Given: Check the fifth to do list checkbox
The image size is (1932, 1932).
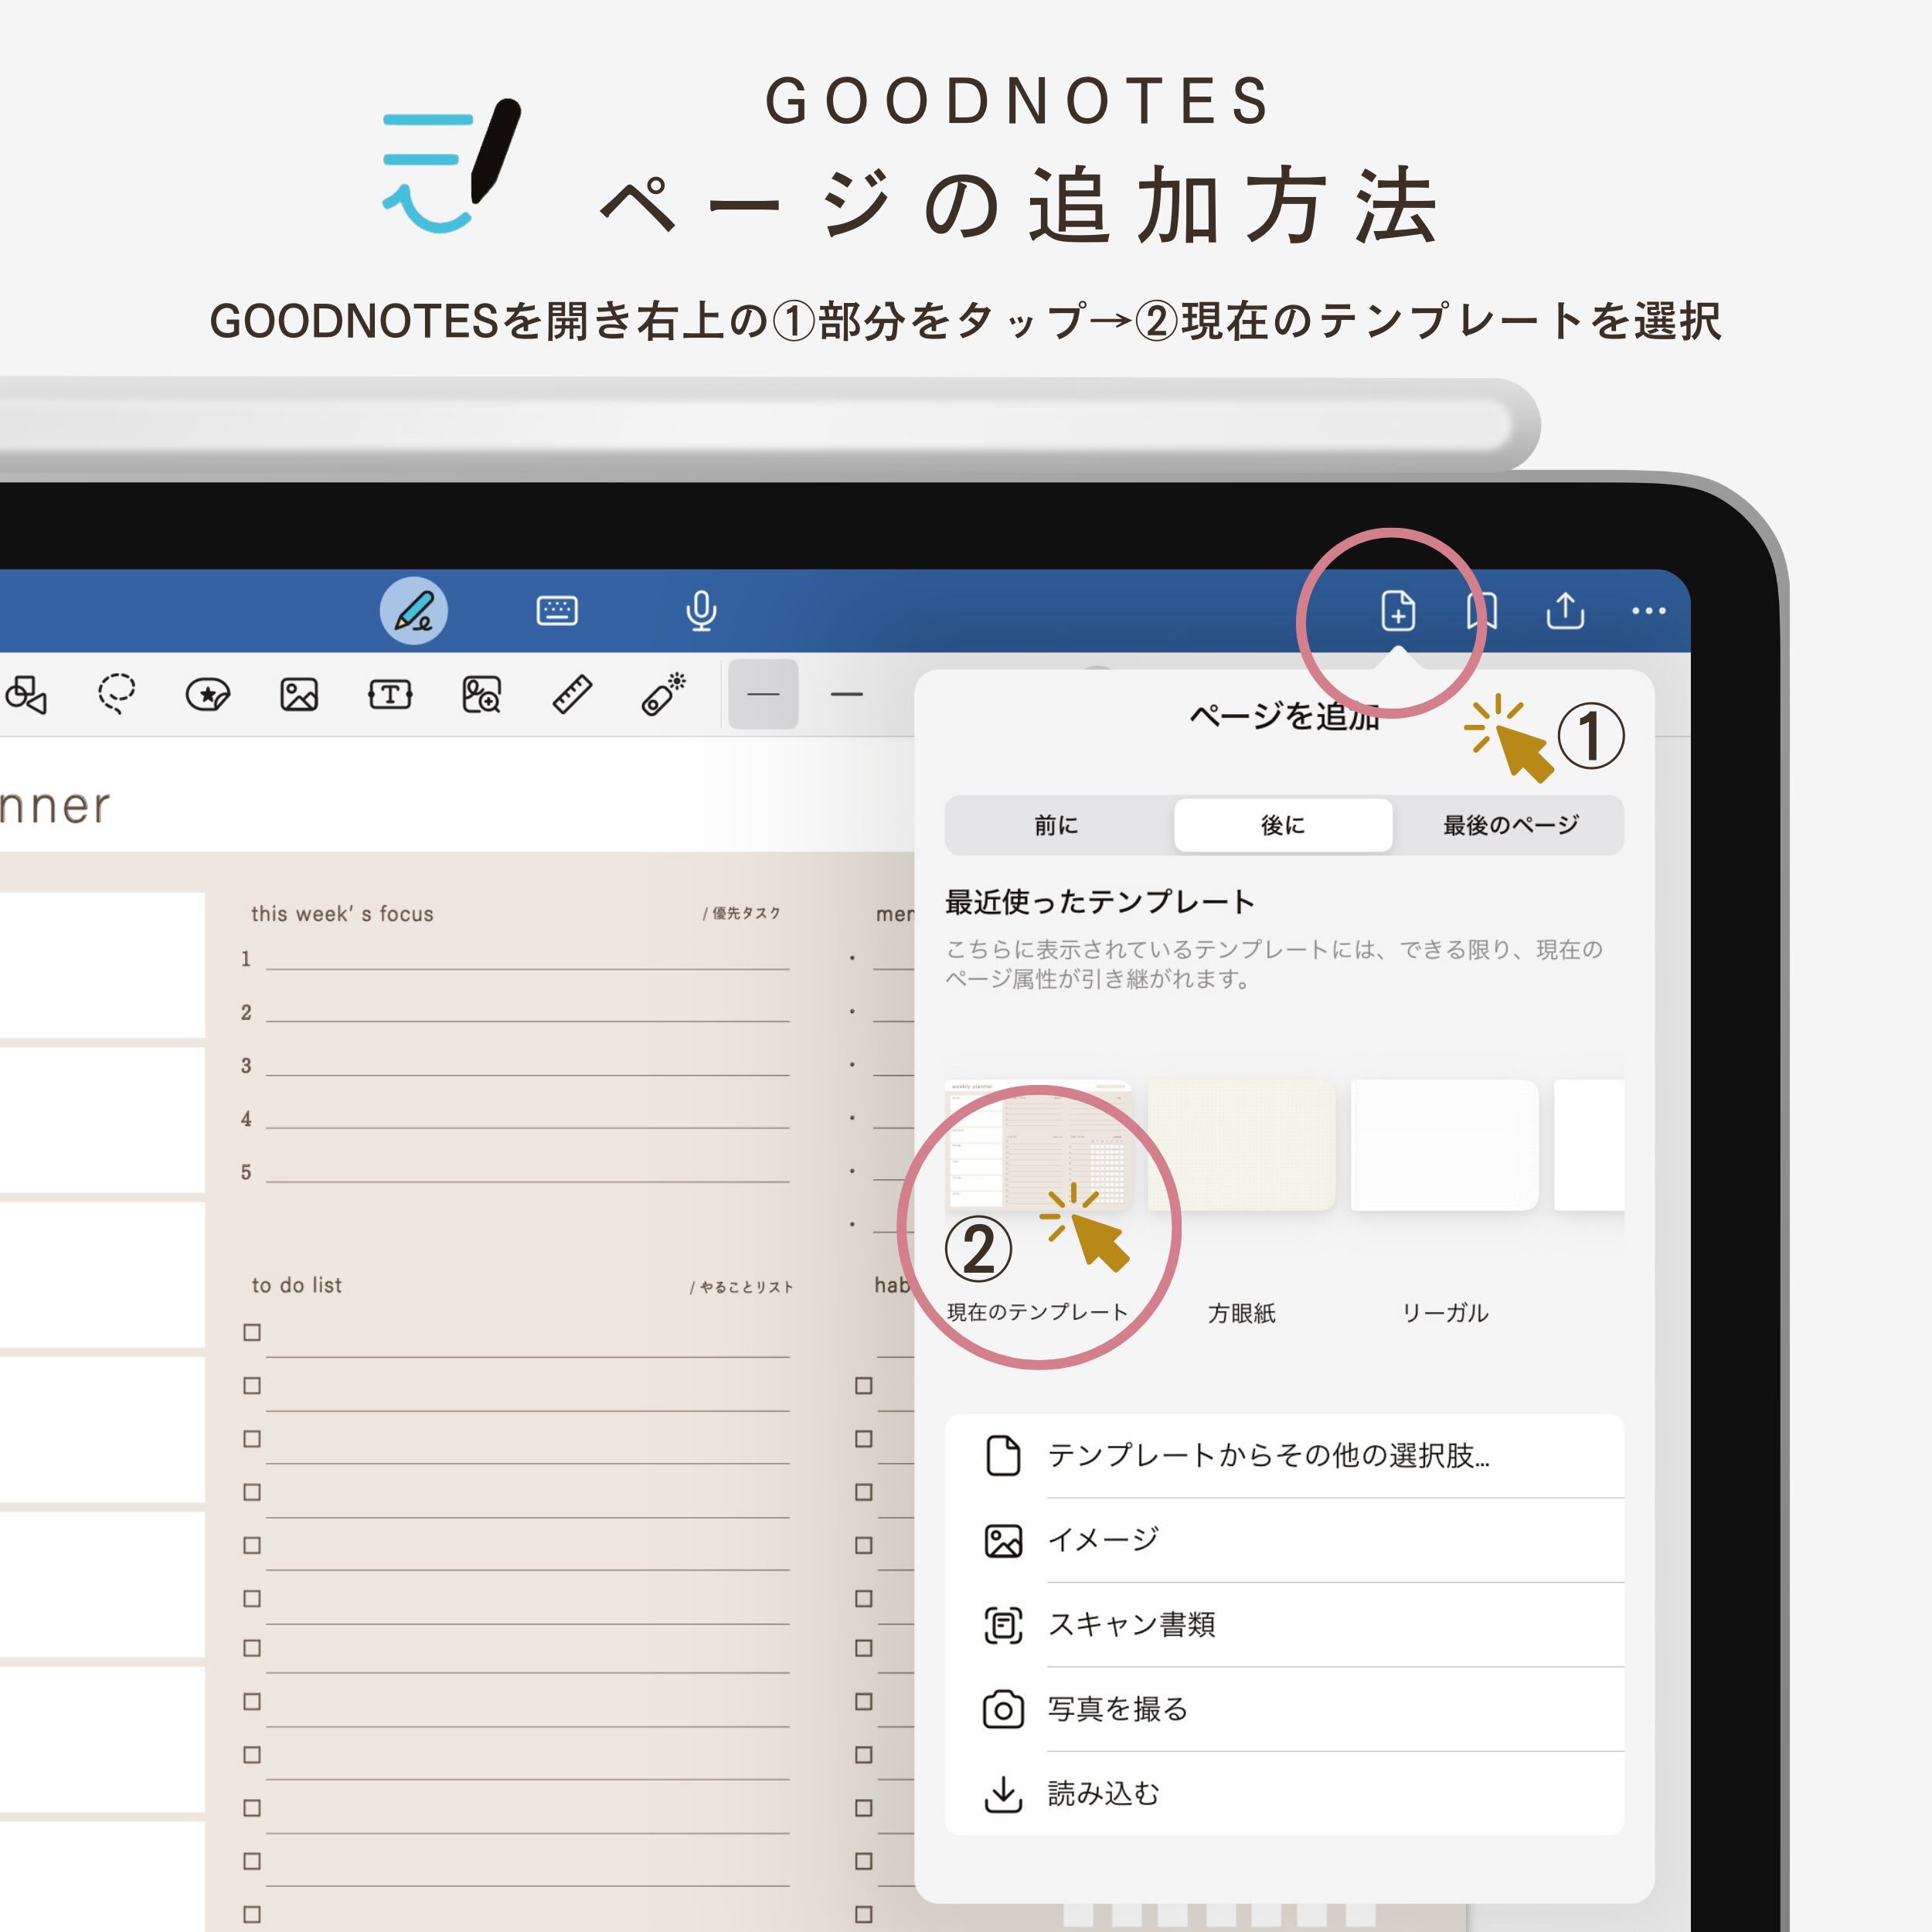Looking at the screenshot, I should coord(252,1545).
